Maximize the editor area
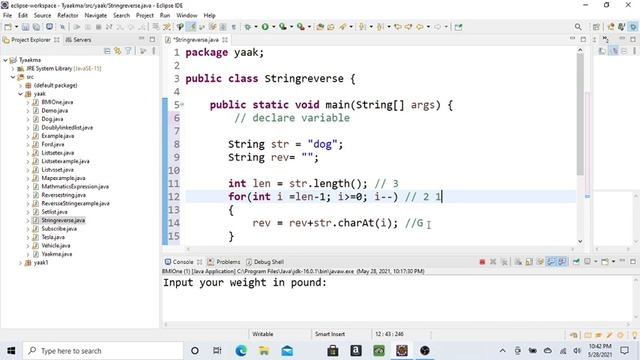This screenshot has width=640, height=360. [x=583, y=39]
